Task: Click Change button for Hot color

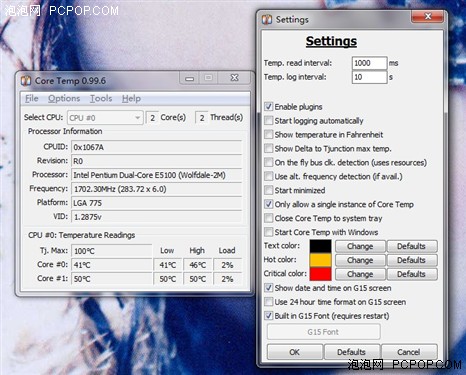Action: (360, 260)
